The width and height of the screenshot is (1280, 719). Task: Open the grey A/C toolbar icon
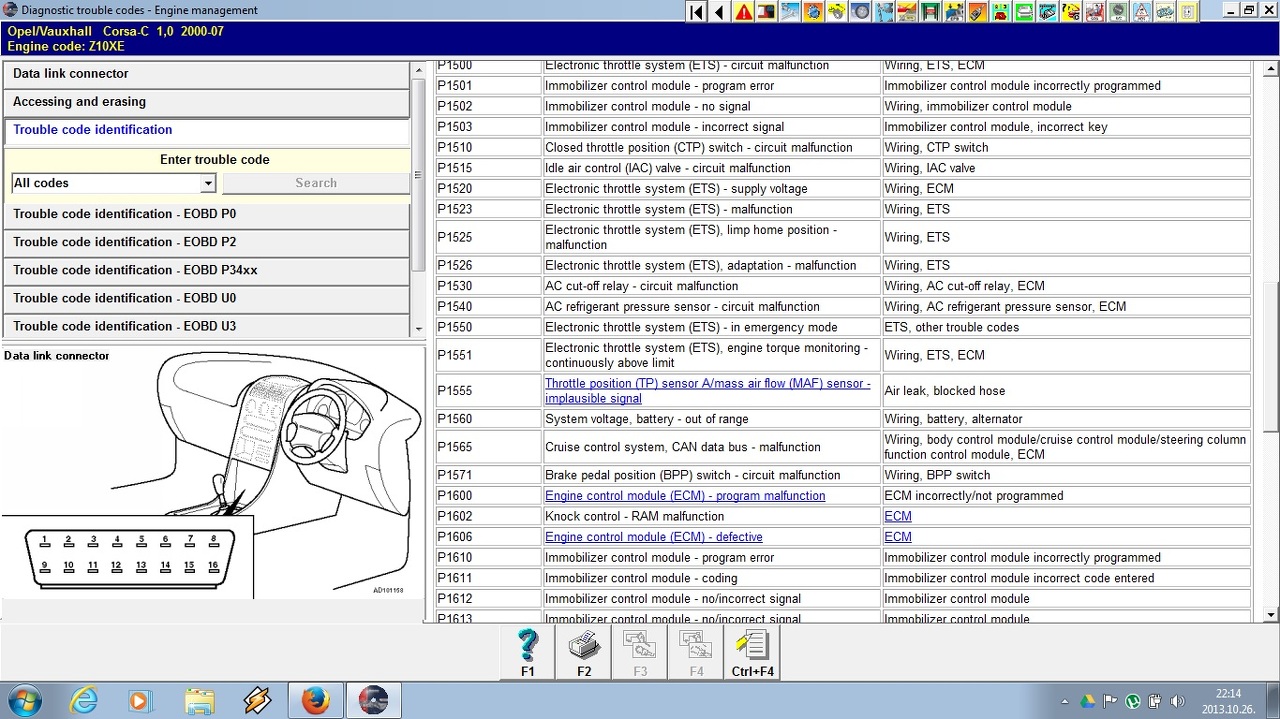(1118, 12)
